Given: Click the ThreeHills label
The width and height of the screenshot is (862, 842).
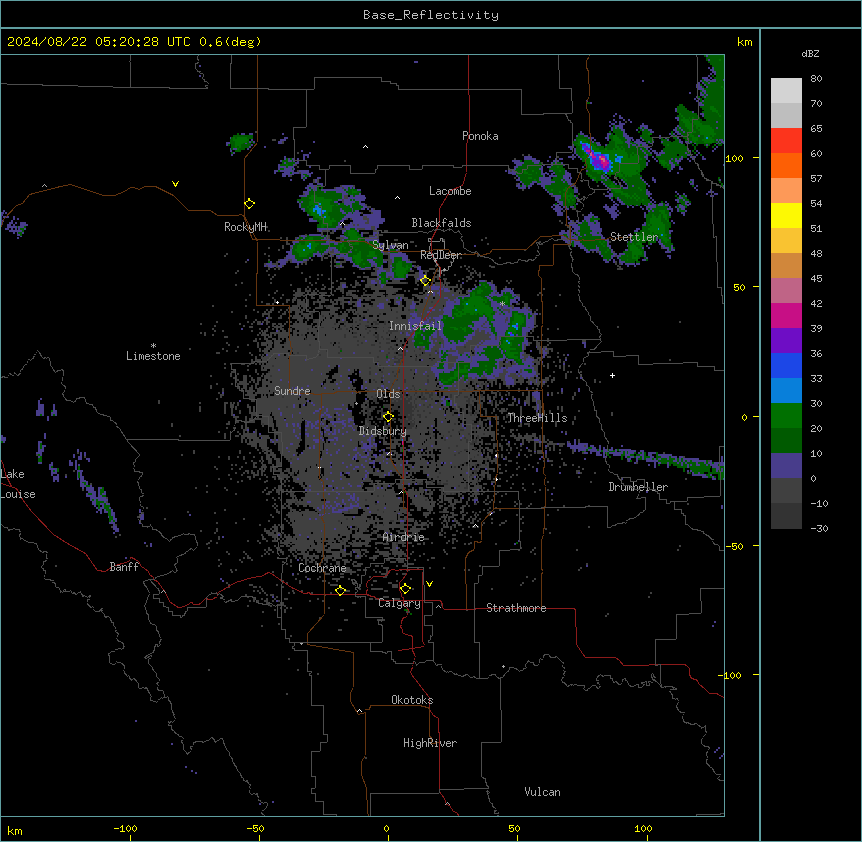Looking at the screenshot, I should coord(537,418).
